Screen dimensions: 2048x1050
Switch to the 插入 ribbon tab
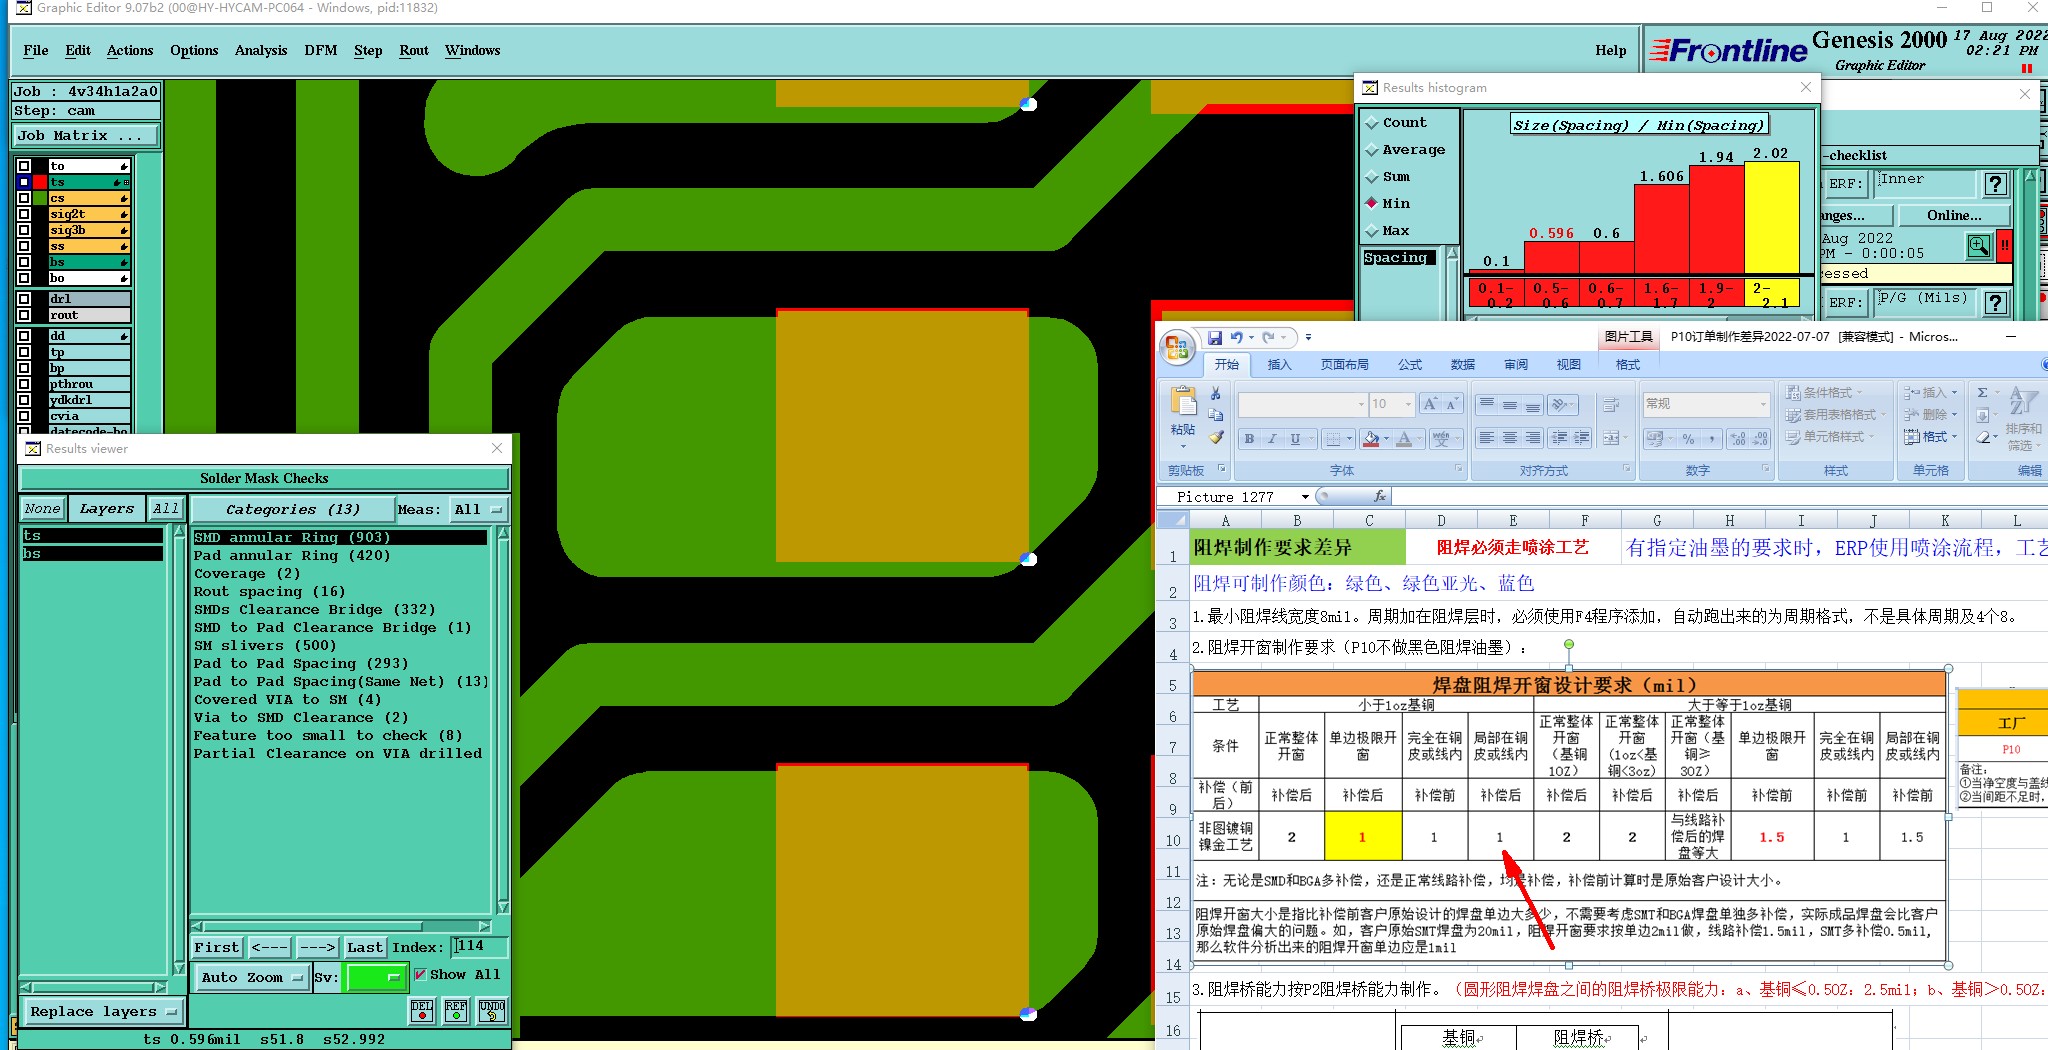click(1279, 365)
